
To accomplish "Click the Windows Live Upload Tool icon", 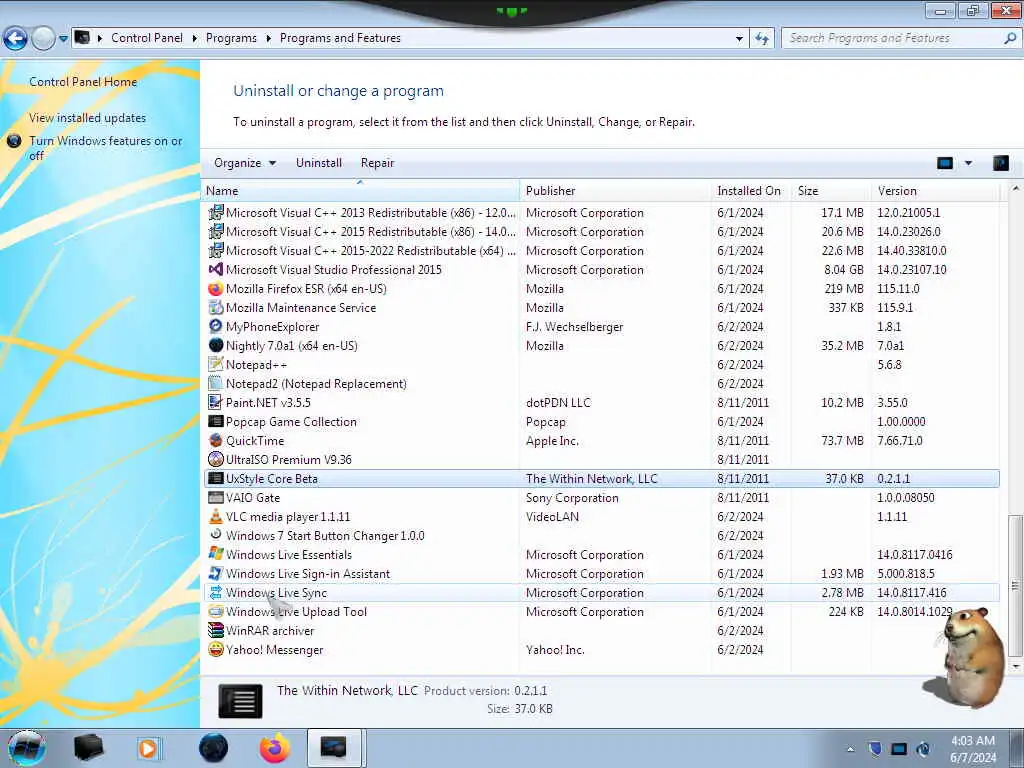I will pos(216,611).
